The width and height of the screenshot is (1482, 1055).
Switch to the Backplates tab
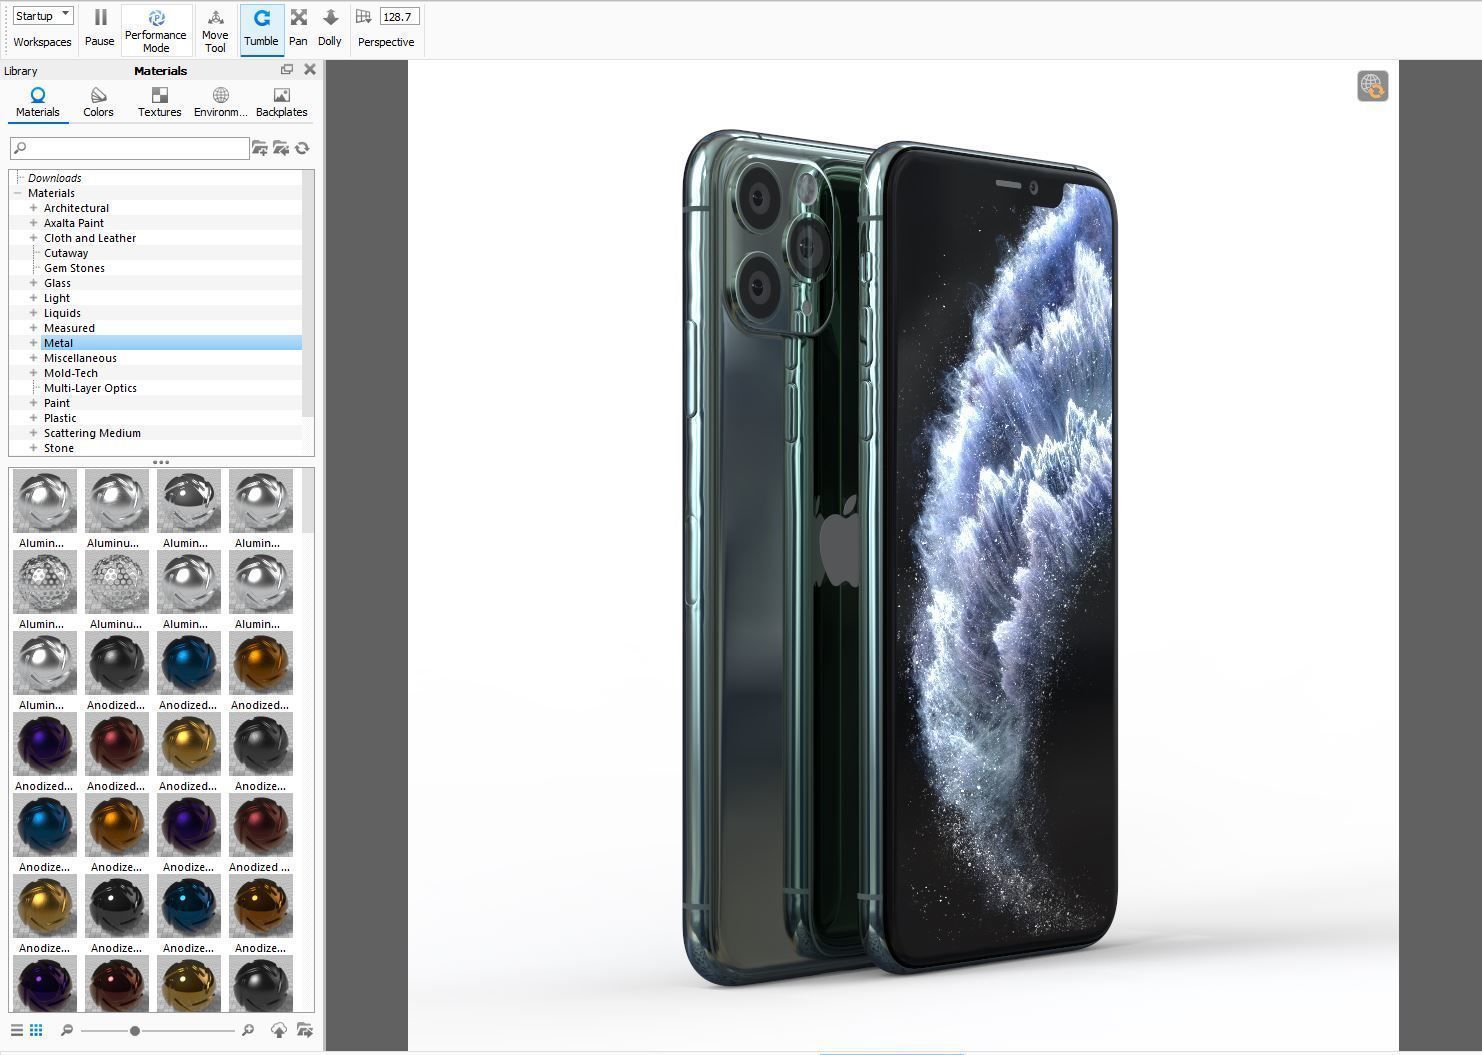[x=282, y=102]
